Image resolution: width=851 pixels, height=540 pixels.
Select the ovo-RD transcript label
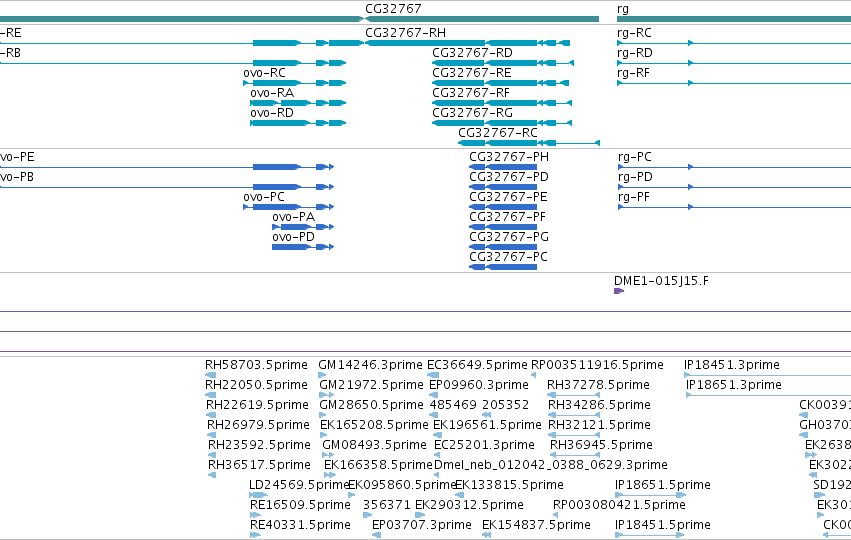point(272,113)
